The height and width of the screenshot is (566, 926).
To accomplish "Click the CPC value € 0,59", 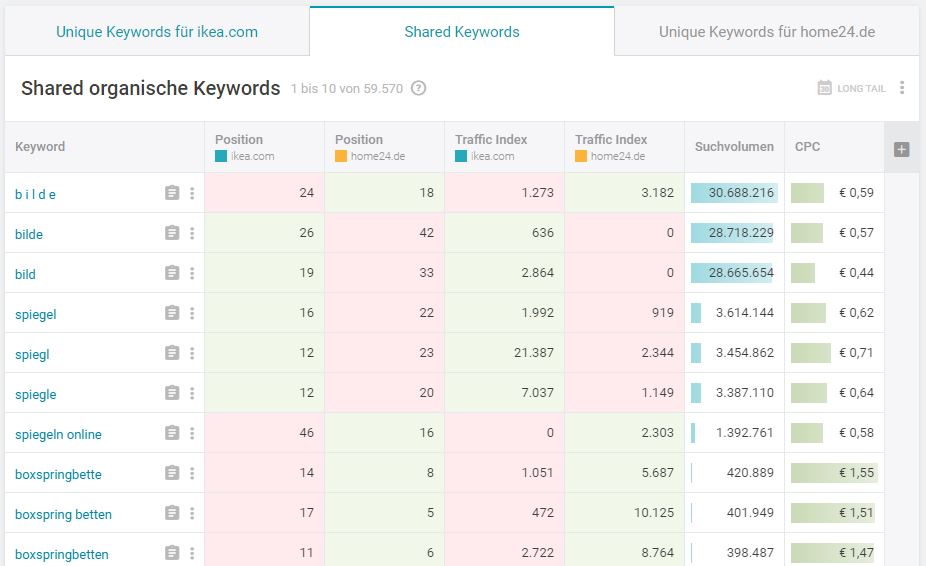I will (856, 193).
